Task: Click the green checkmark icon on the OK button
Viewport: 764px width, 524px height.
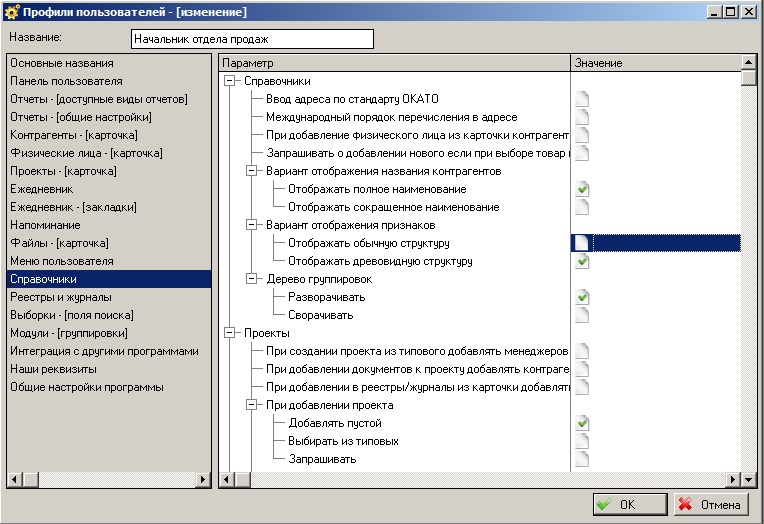Action: (604, 505)
